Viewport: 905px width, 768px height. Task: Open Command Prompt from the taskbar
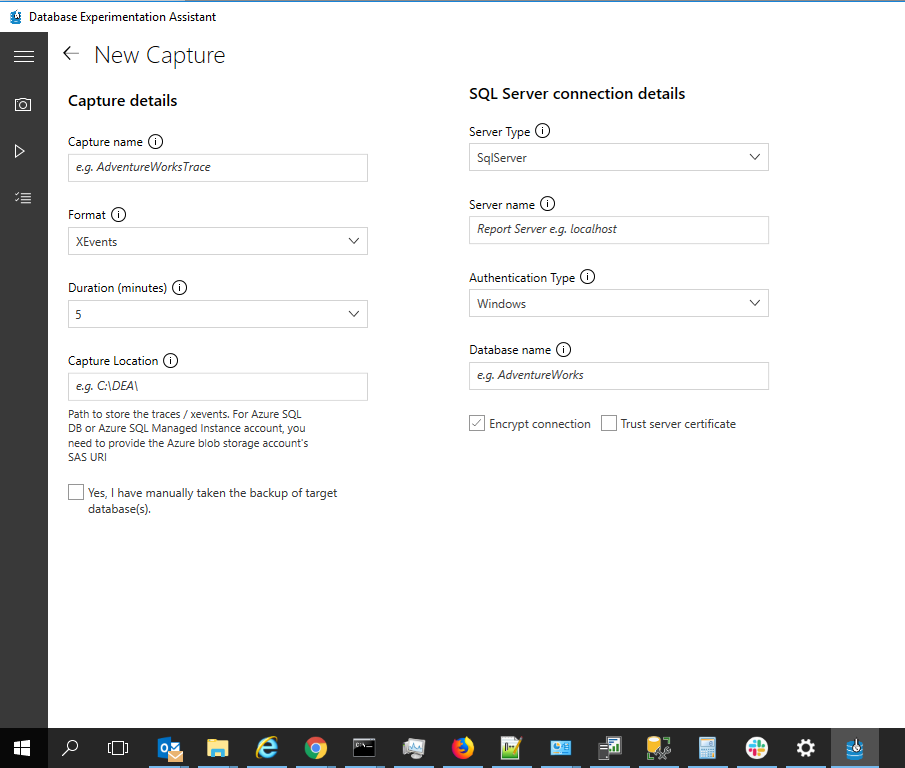(x=364, y=748)
